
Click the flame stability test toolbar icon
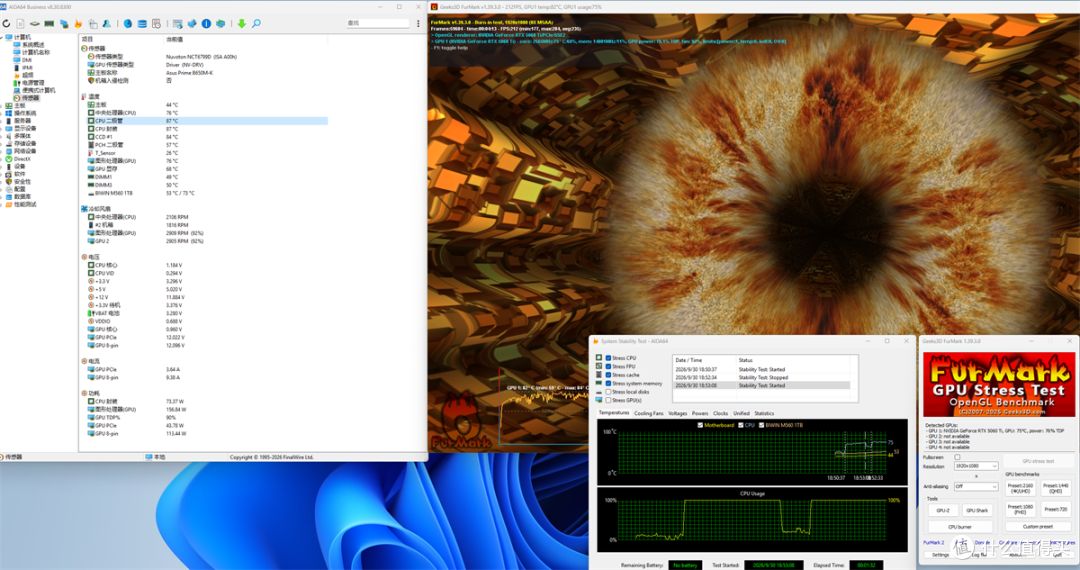[78, 23]
